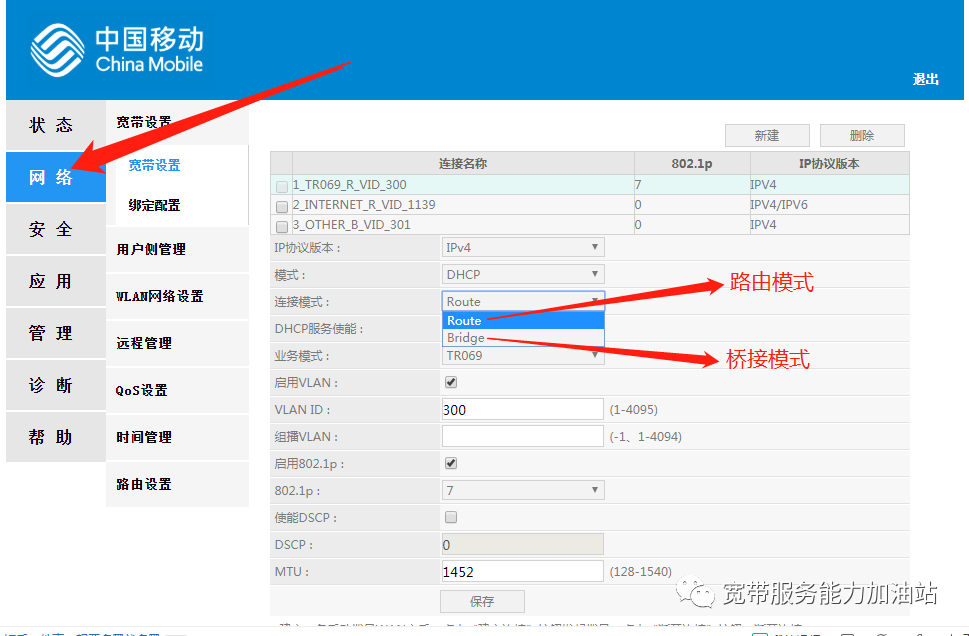Click the 连接模式 Route combo box
Screen dimensions: 969x636
pyautogui.click(x=523, y=301)
